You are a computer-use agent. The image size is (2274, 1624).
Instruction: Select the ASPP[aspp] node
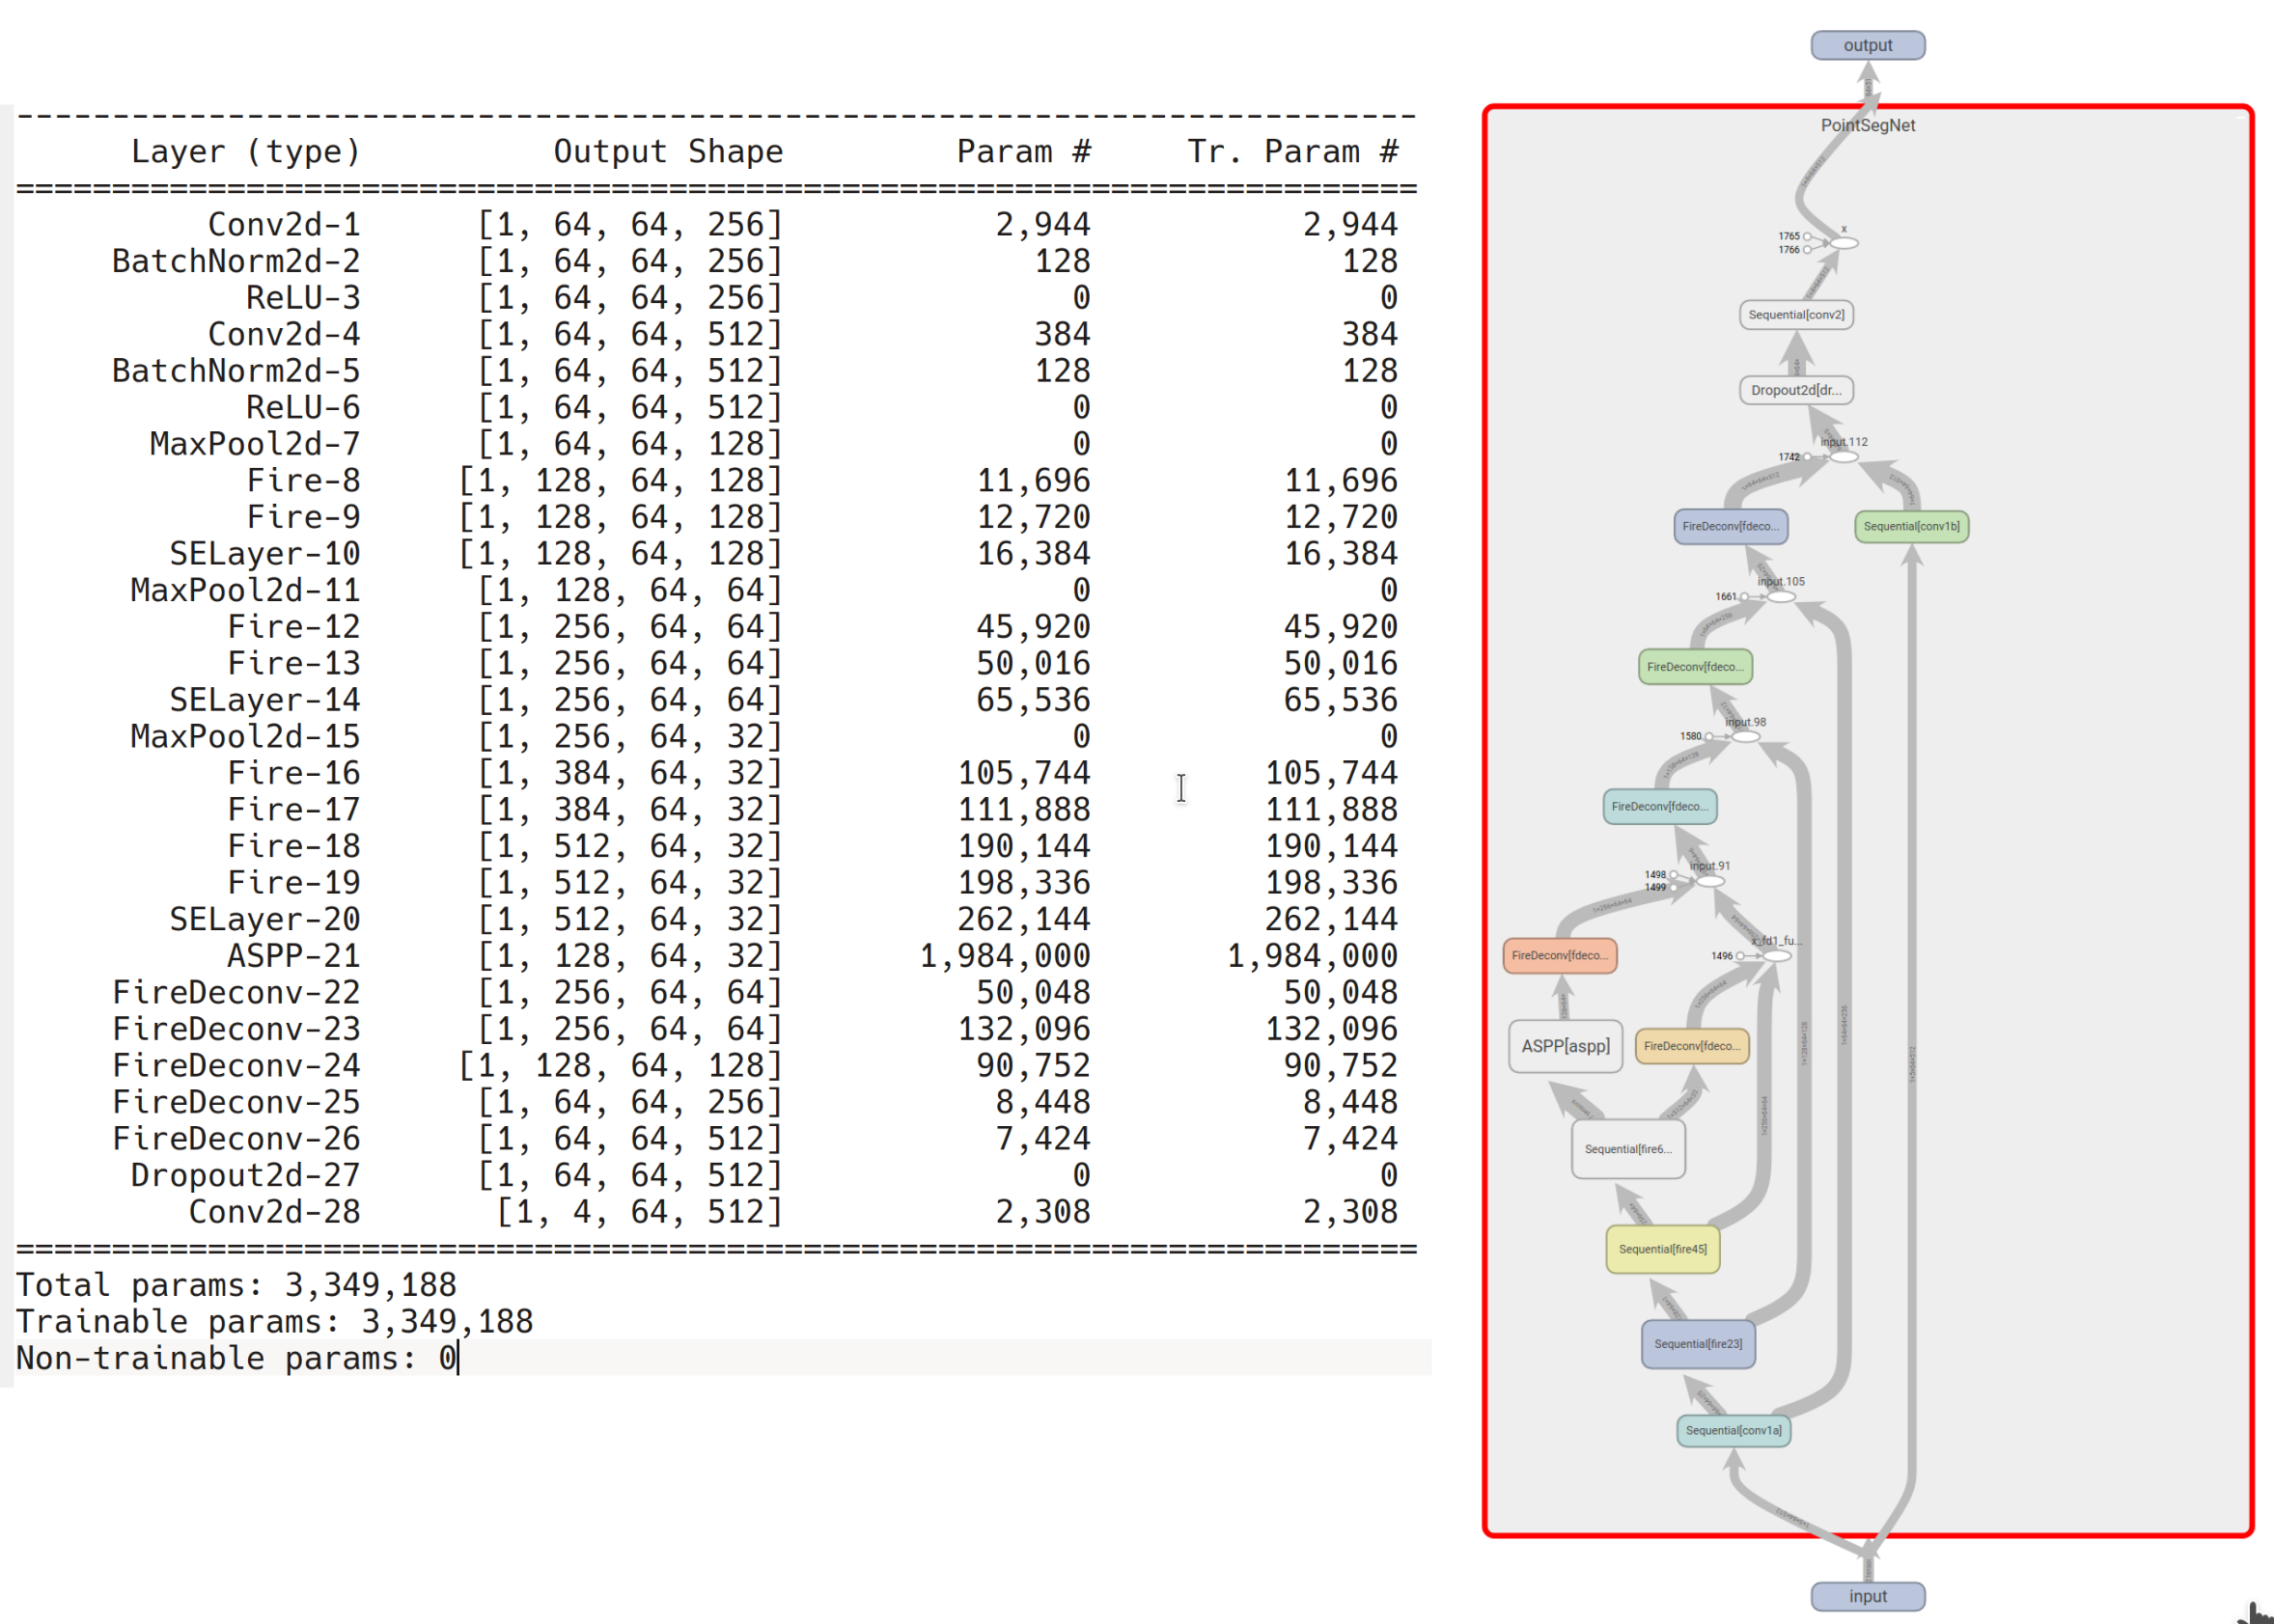click(x=1565, y=1046)
